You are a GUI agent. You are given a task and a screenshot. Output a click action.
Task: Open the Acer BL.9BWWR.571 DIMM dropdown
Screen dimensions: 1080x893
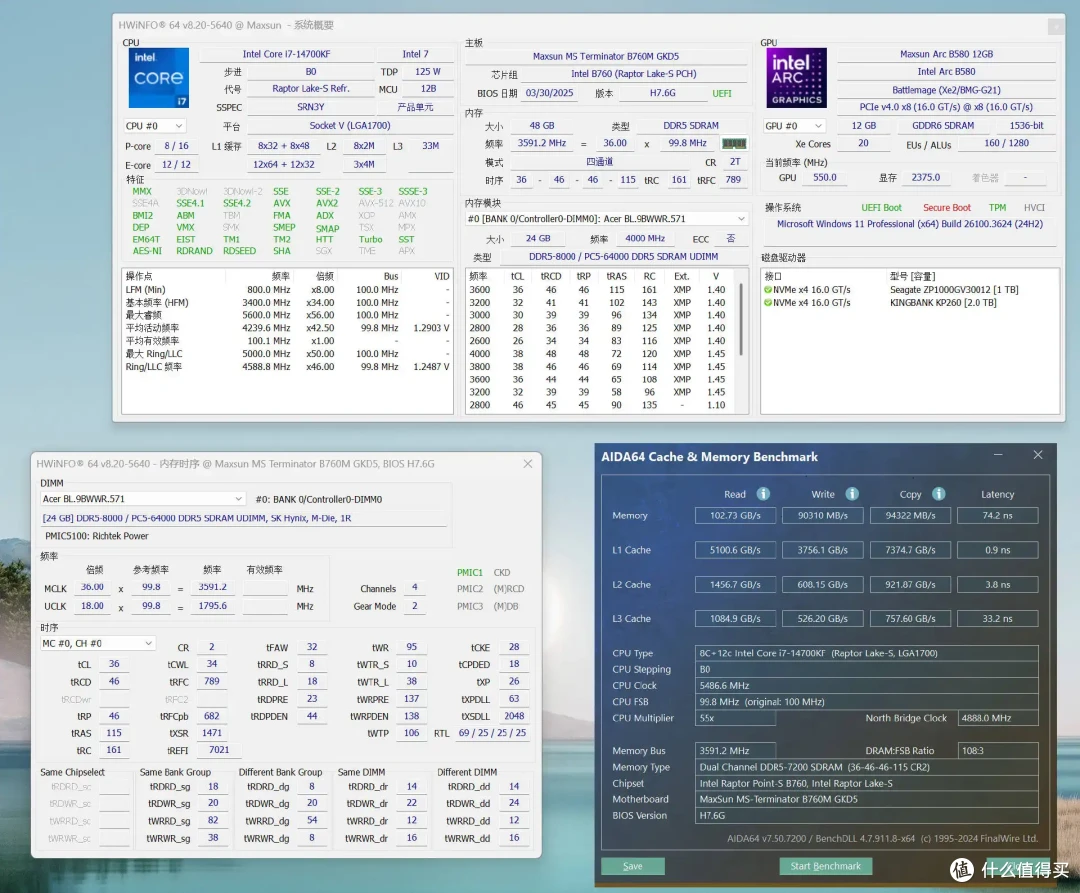point(143,498)
